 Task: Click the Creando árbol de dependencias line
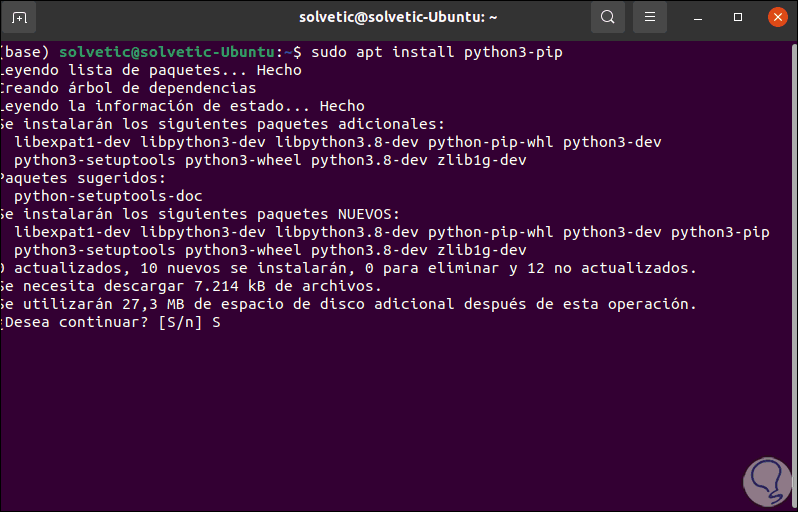[128, 88]
